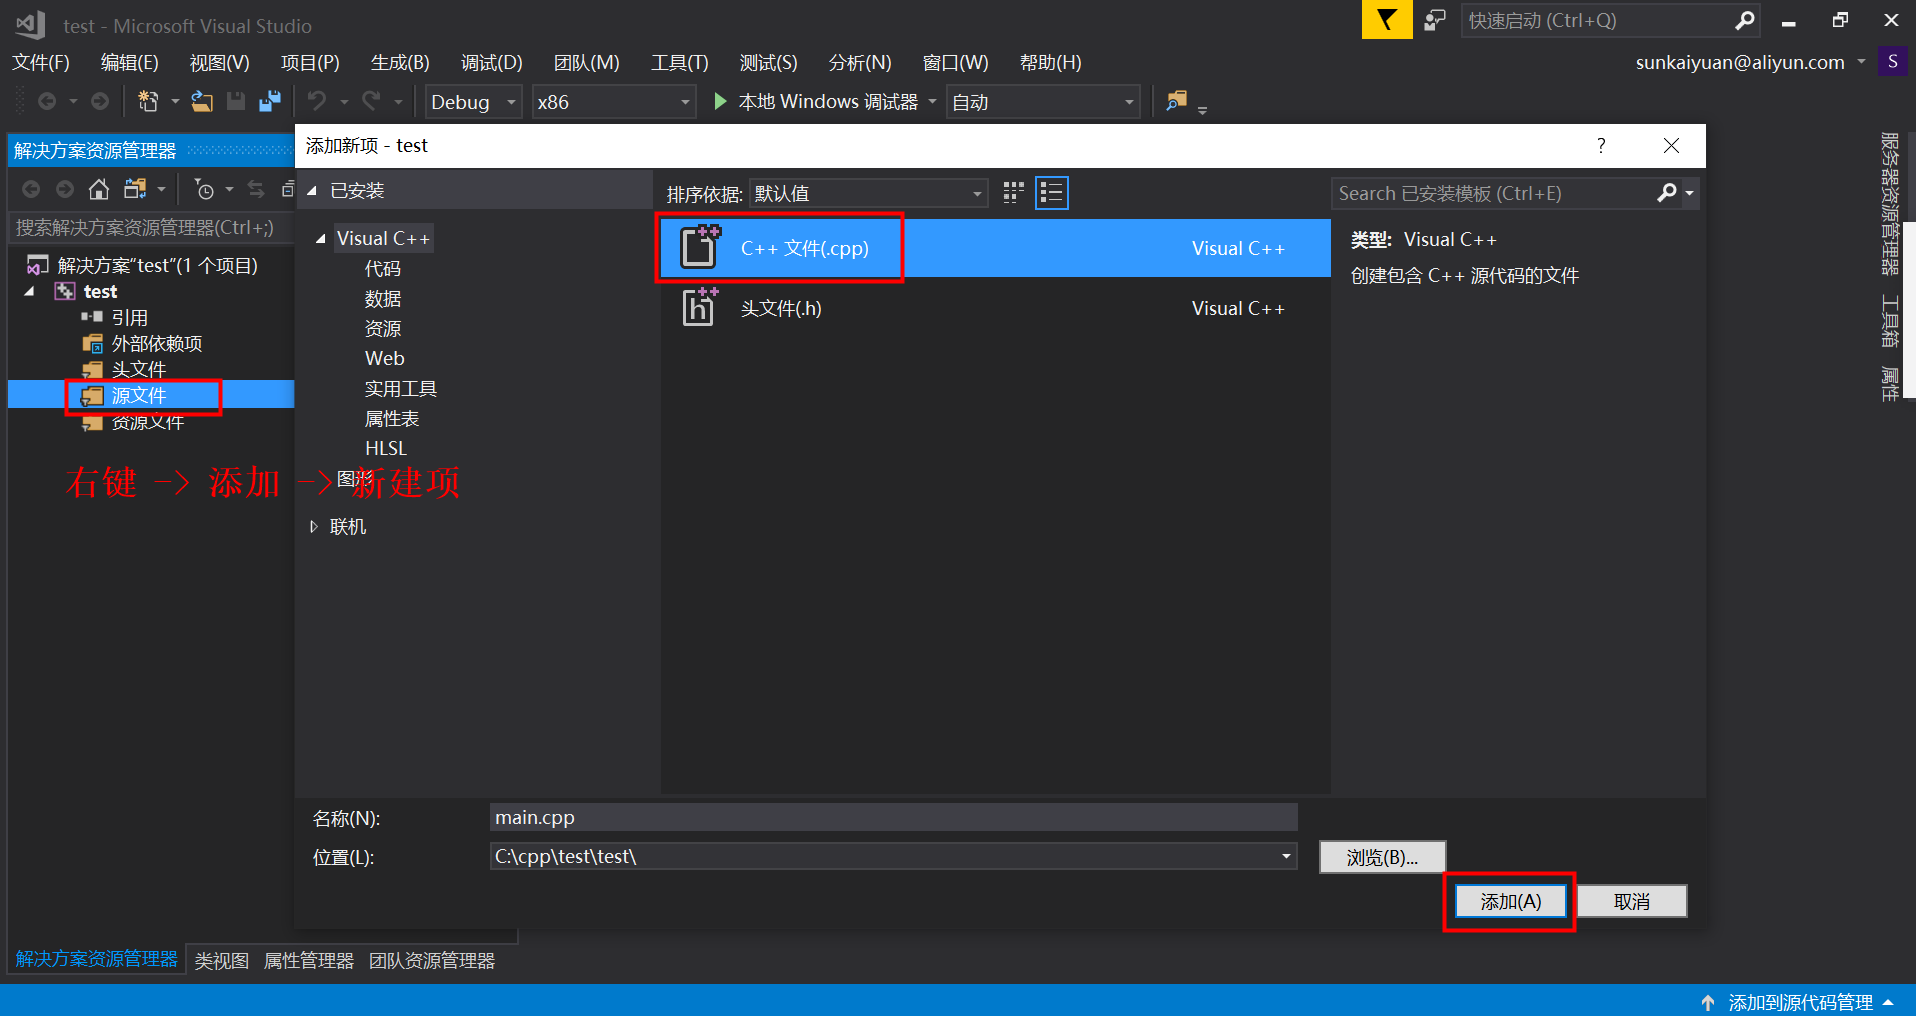Open the 文件(F) menu
The height and width of the screenshot is (1016, 1916).
coord(41,62)
